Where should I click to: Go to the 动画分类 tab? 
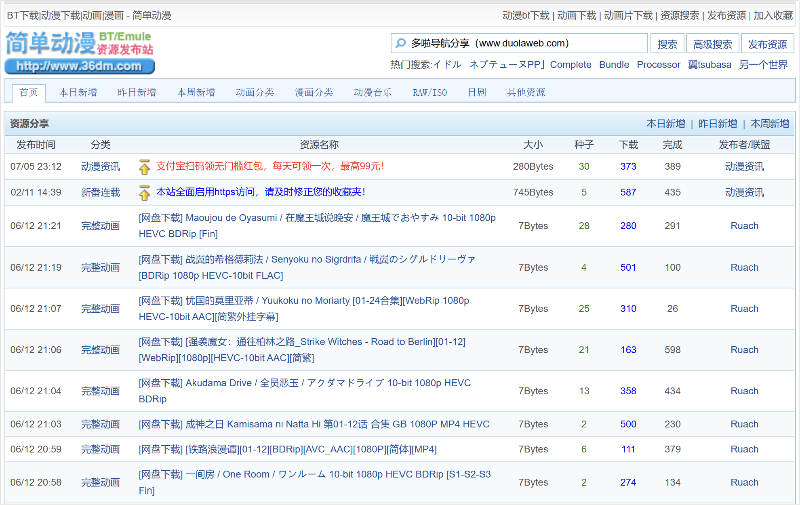tap(255, 92)
